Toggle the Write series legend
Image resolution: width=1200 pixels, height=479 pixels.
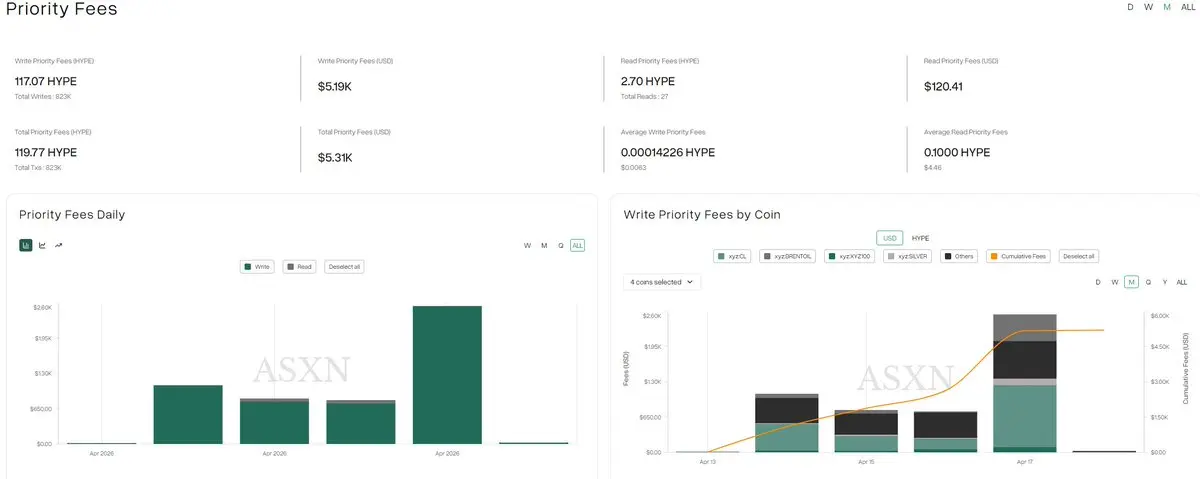point(258,267)
